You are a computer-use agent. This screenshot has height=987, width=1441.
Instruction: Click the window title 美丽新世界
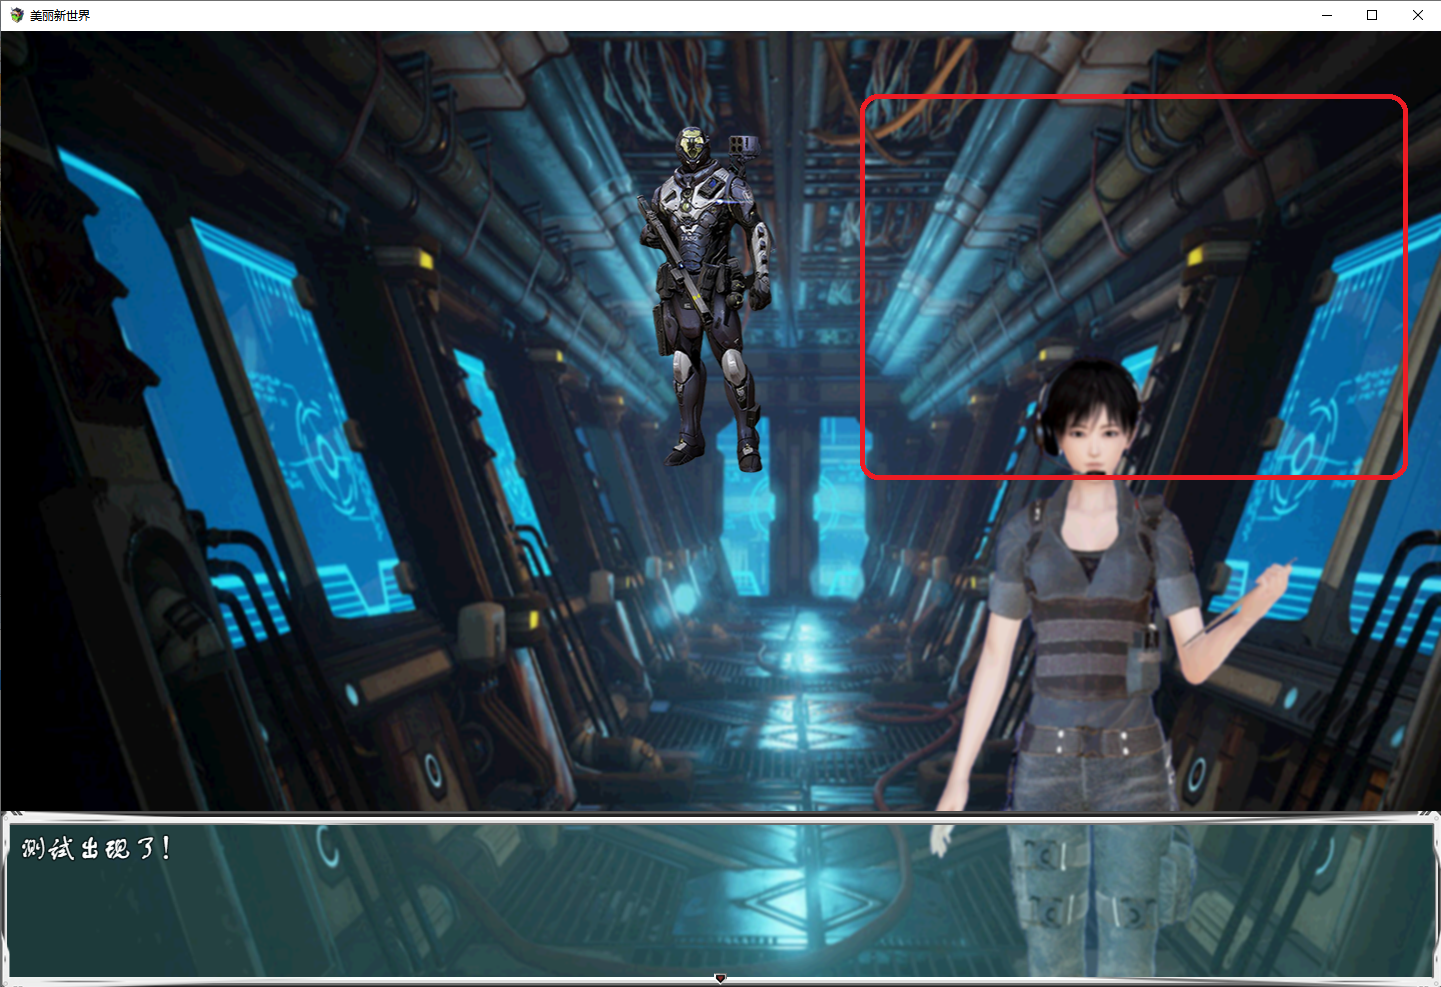(60, 15)
